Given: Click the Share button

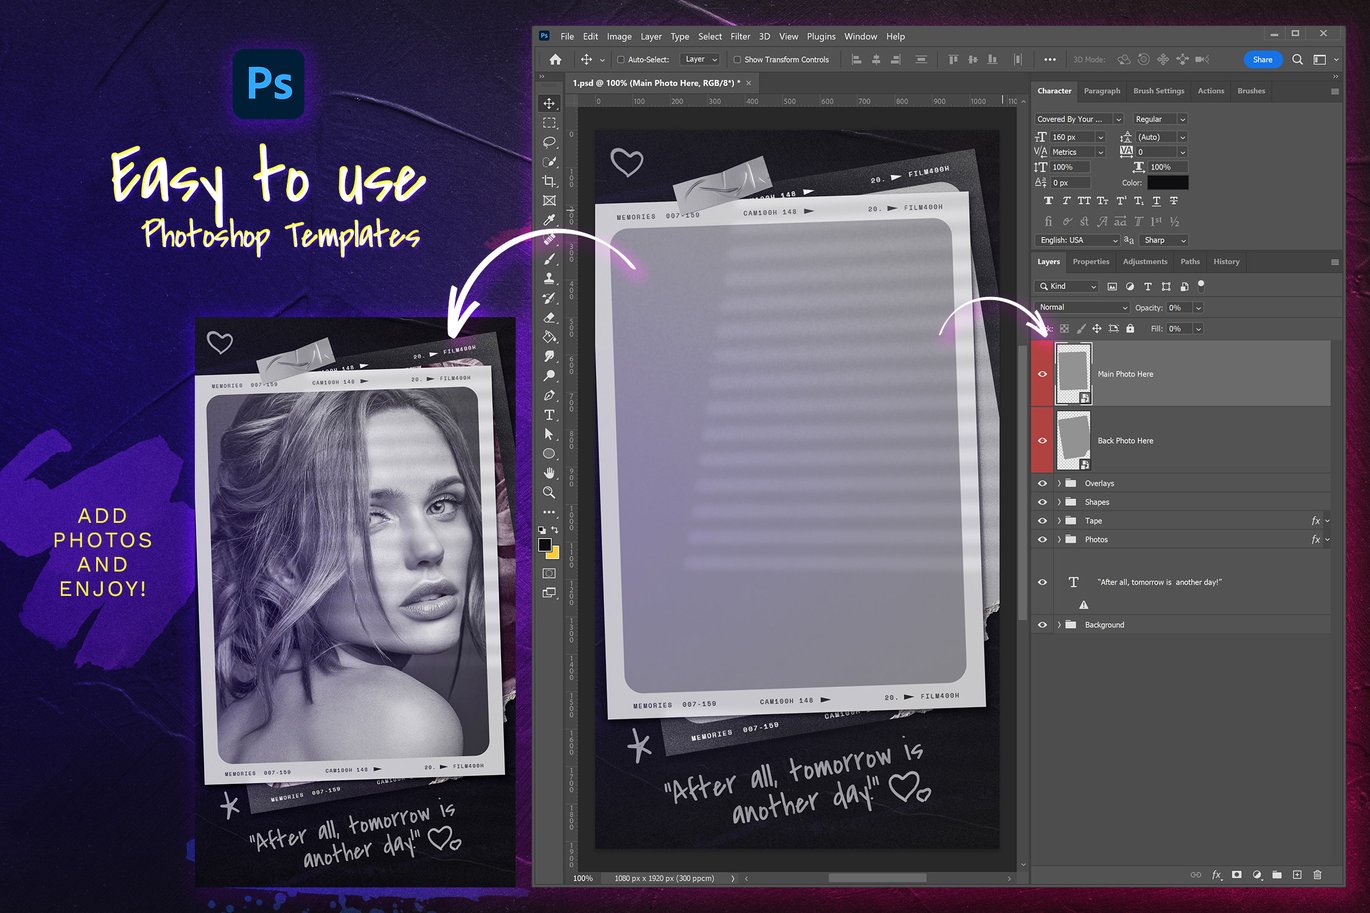Looking at the screenshot, I should tap(1263, 60).
